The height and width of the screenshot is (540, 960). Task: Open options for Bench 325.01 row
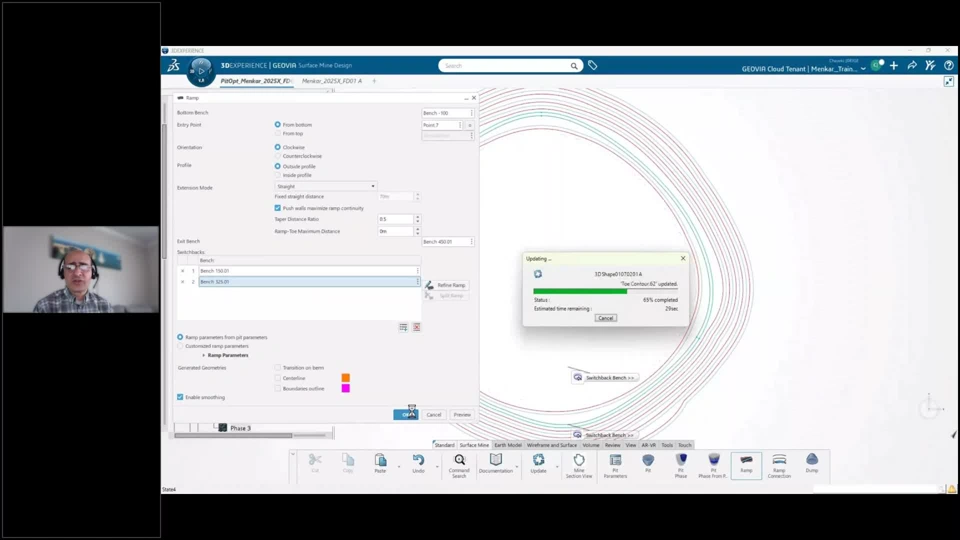(x=418, y=282)
